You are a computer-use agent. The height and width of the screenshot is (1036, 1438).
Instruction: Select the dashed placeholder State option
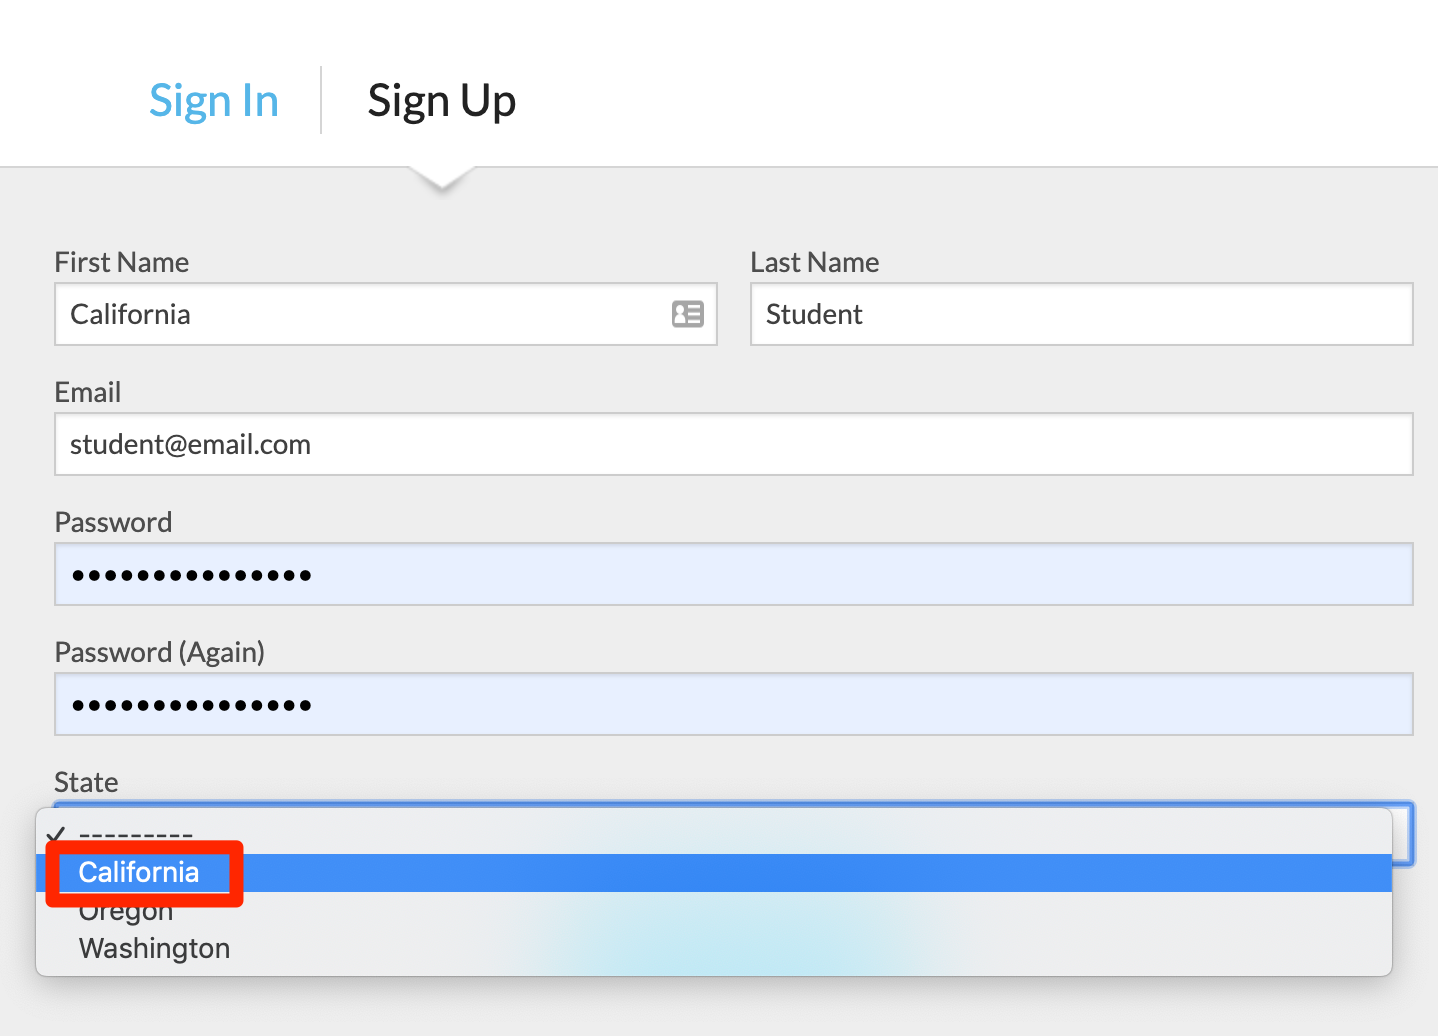tap(714, 835)
